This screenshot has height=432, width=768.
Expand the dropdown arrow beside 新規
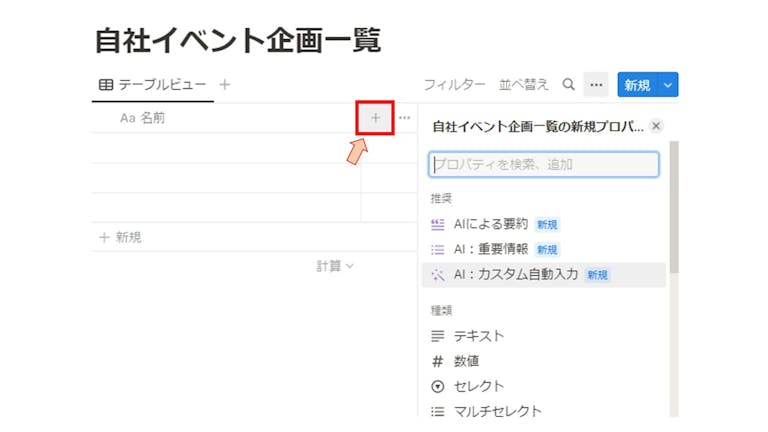(668, 85)
